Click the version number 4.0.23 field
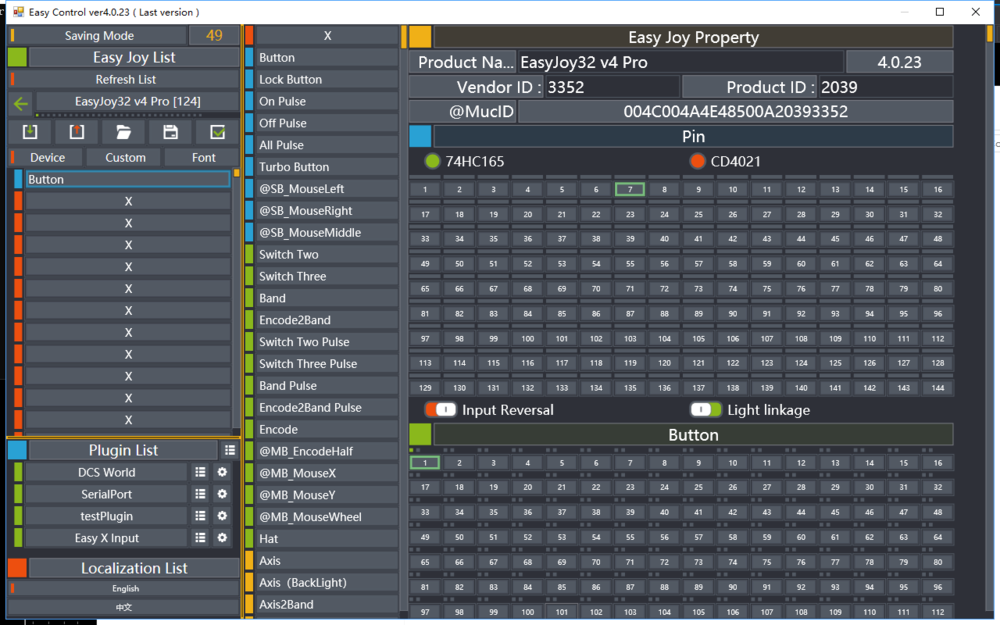This screenshot has width=1000, height=625. pyautogui.click(x=899, y=62)
